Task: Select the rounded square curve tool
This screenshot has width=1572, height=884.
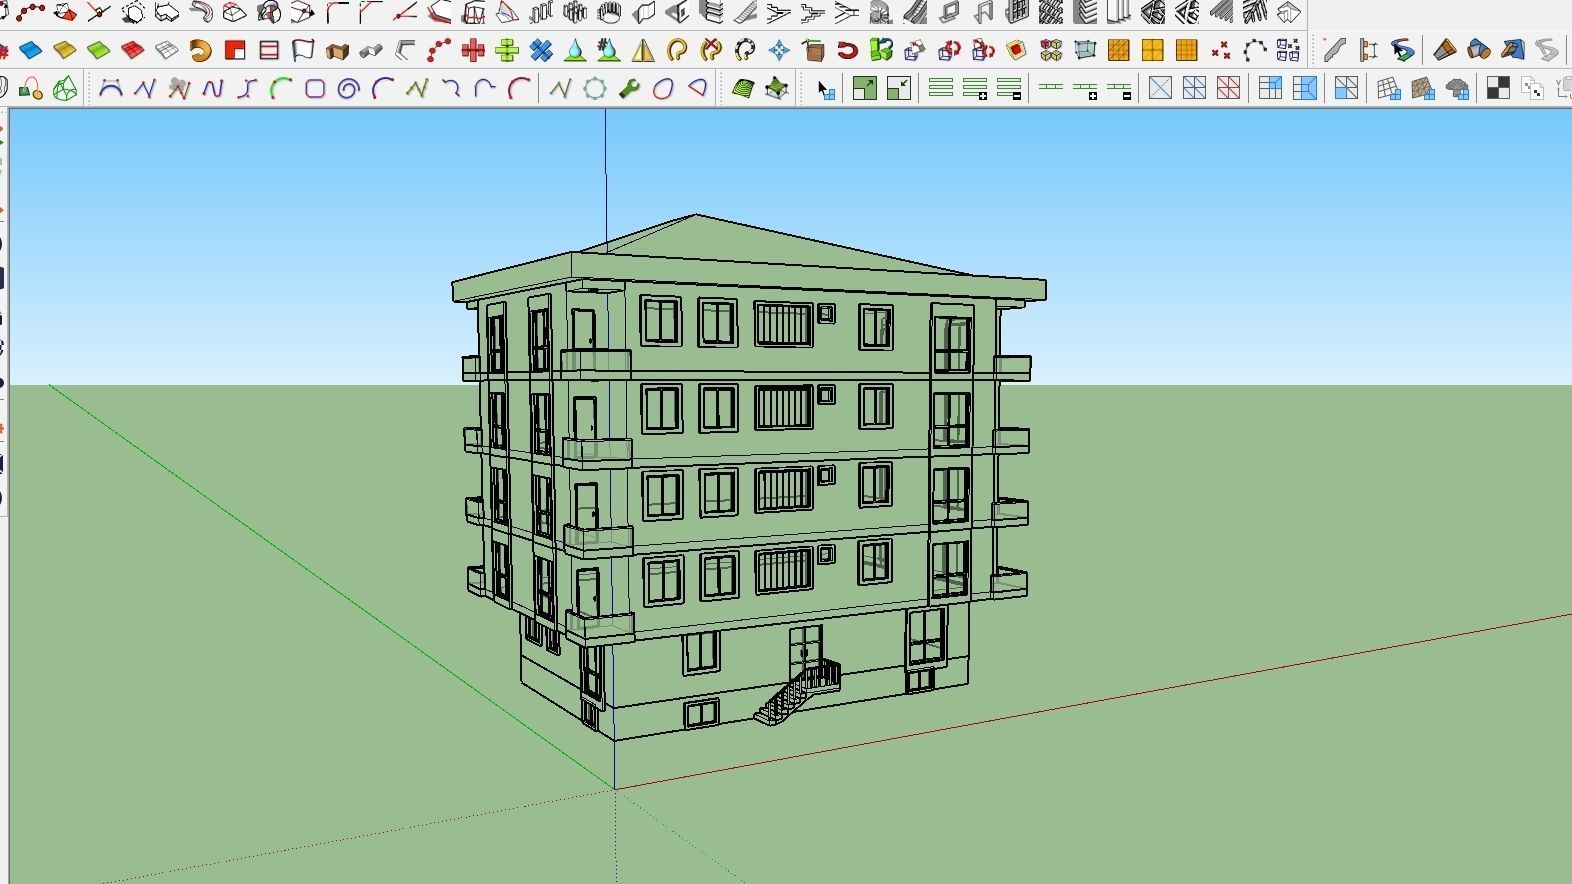Action: [315, 89]
